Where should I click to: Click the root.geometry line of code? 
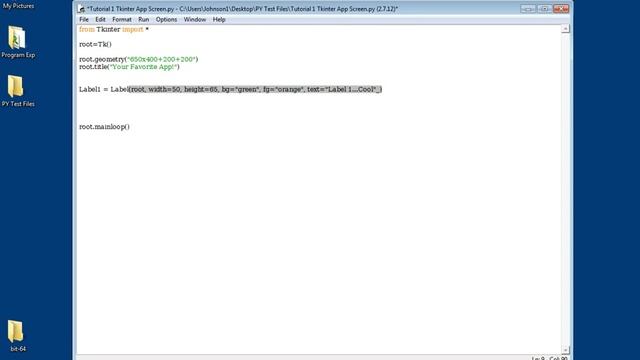point(138,59)
